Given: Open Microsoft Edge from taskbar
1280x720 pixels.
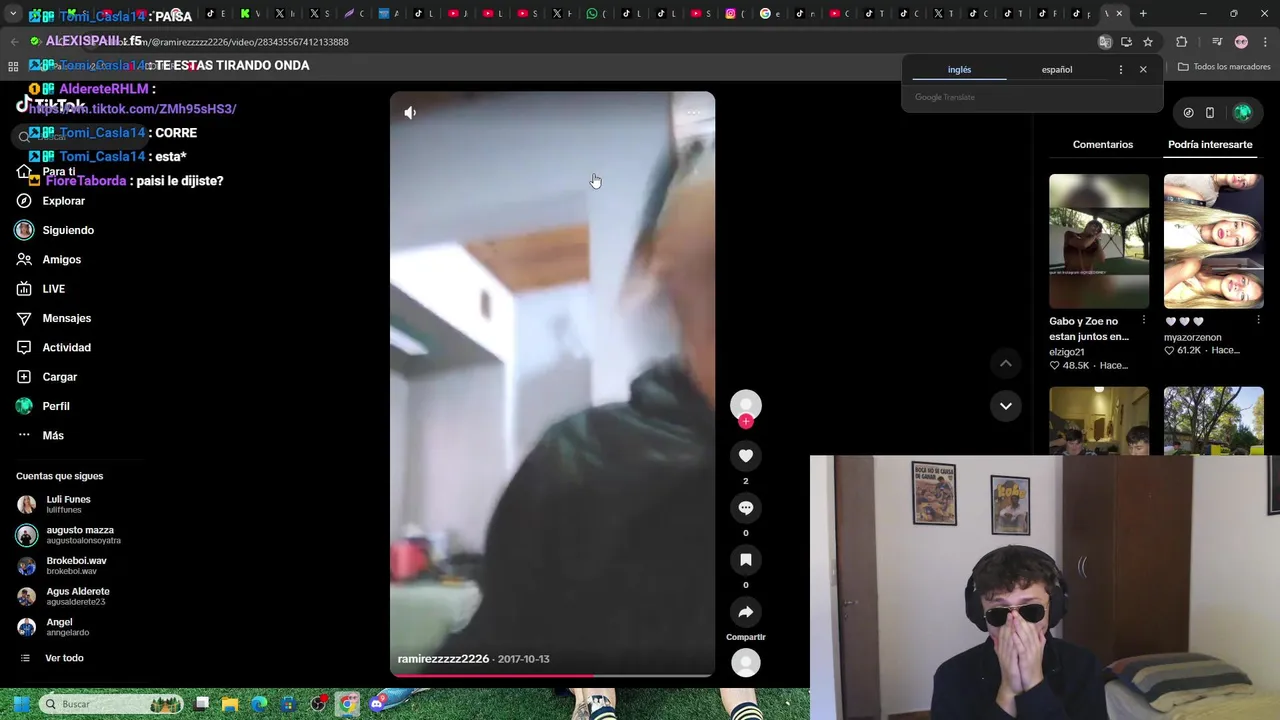Looking at the screenshot, I should (x=259, y=704).
